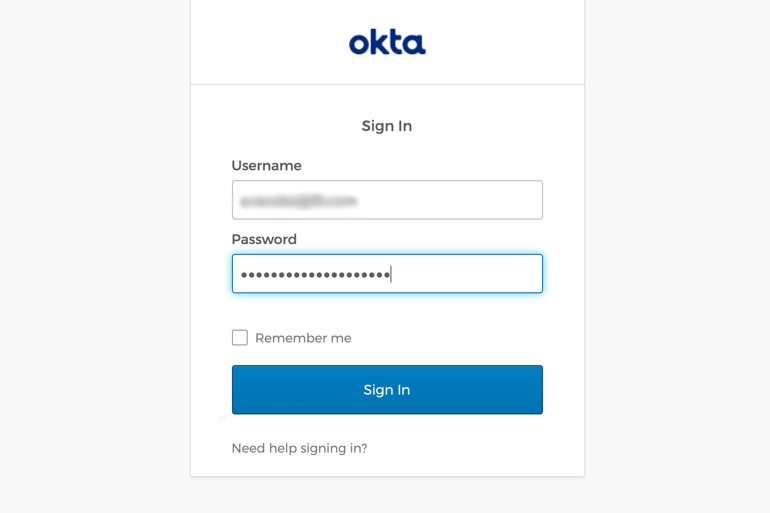Click the letter "o" in Okta logo
Image resolution: width=770 pixels, height=513 pixels.
coord(359,44)
